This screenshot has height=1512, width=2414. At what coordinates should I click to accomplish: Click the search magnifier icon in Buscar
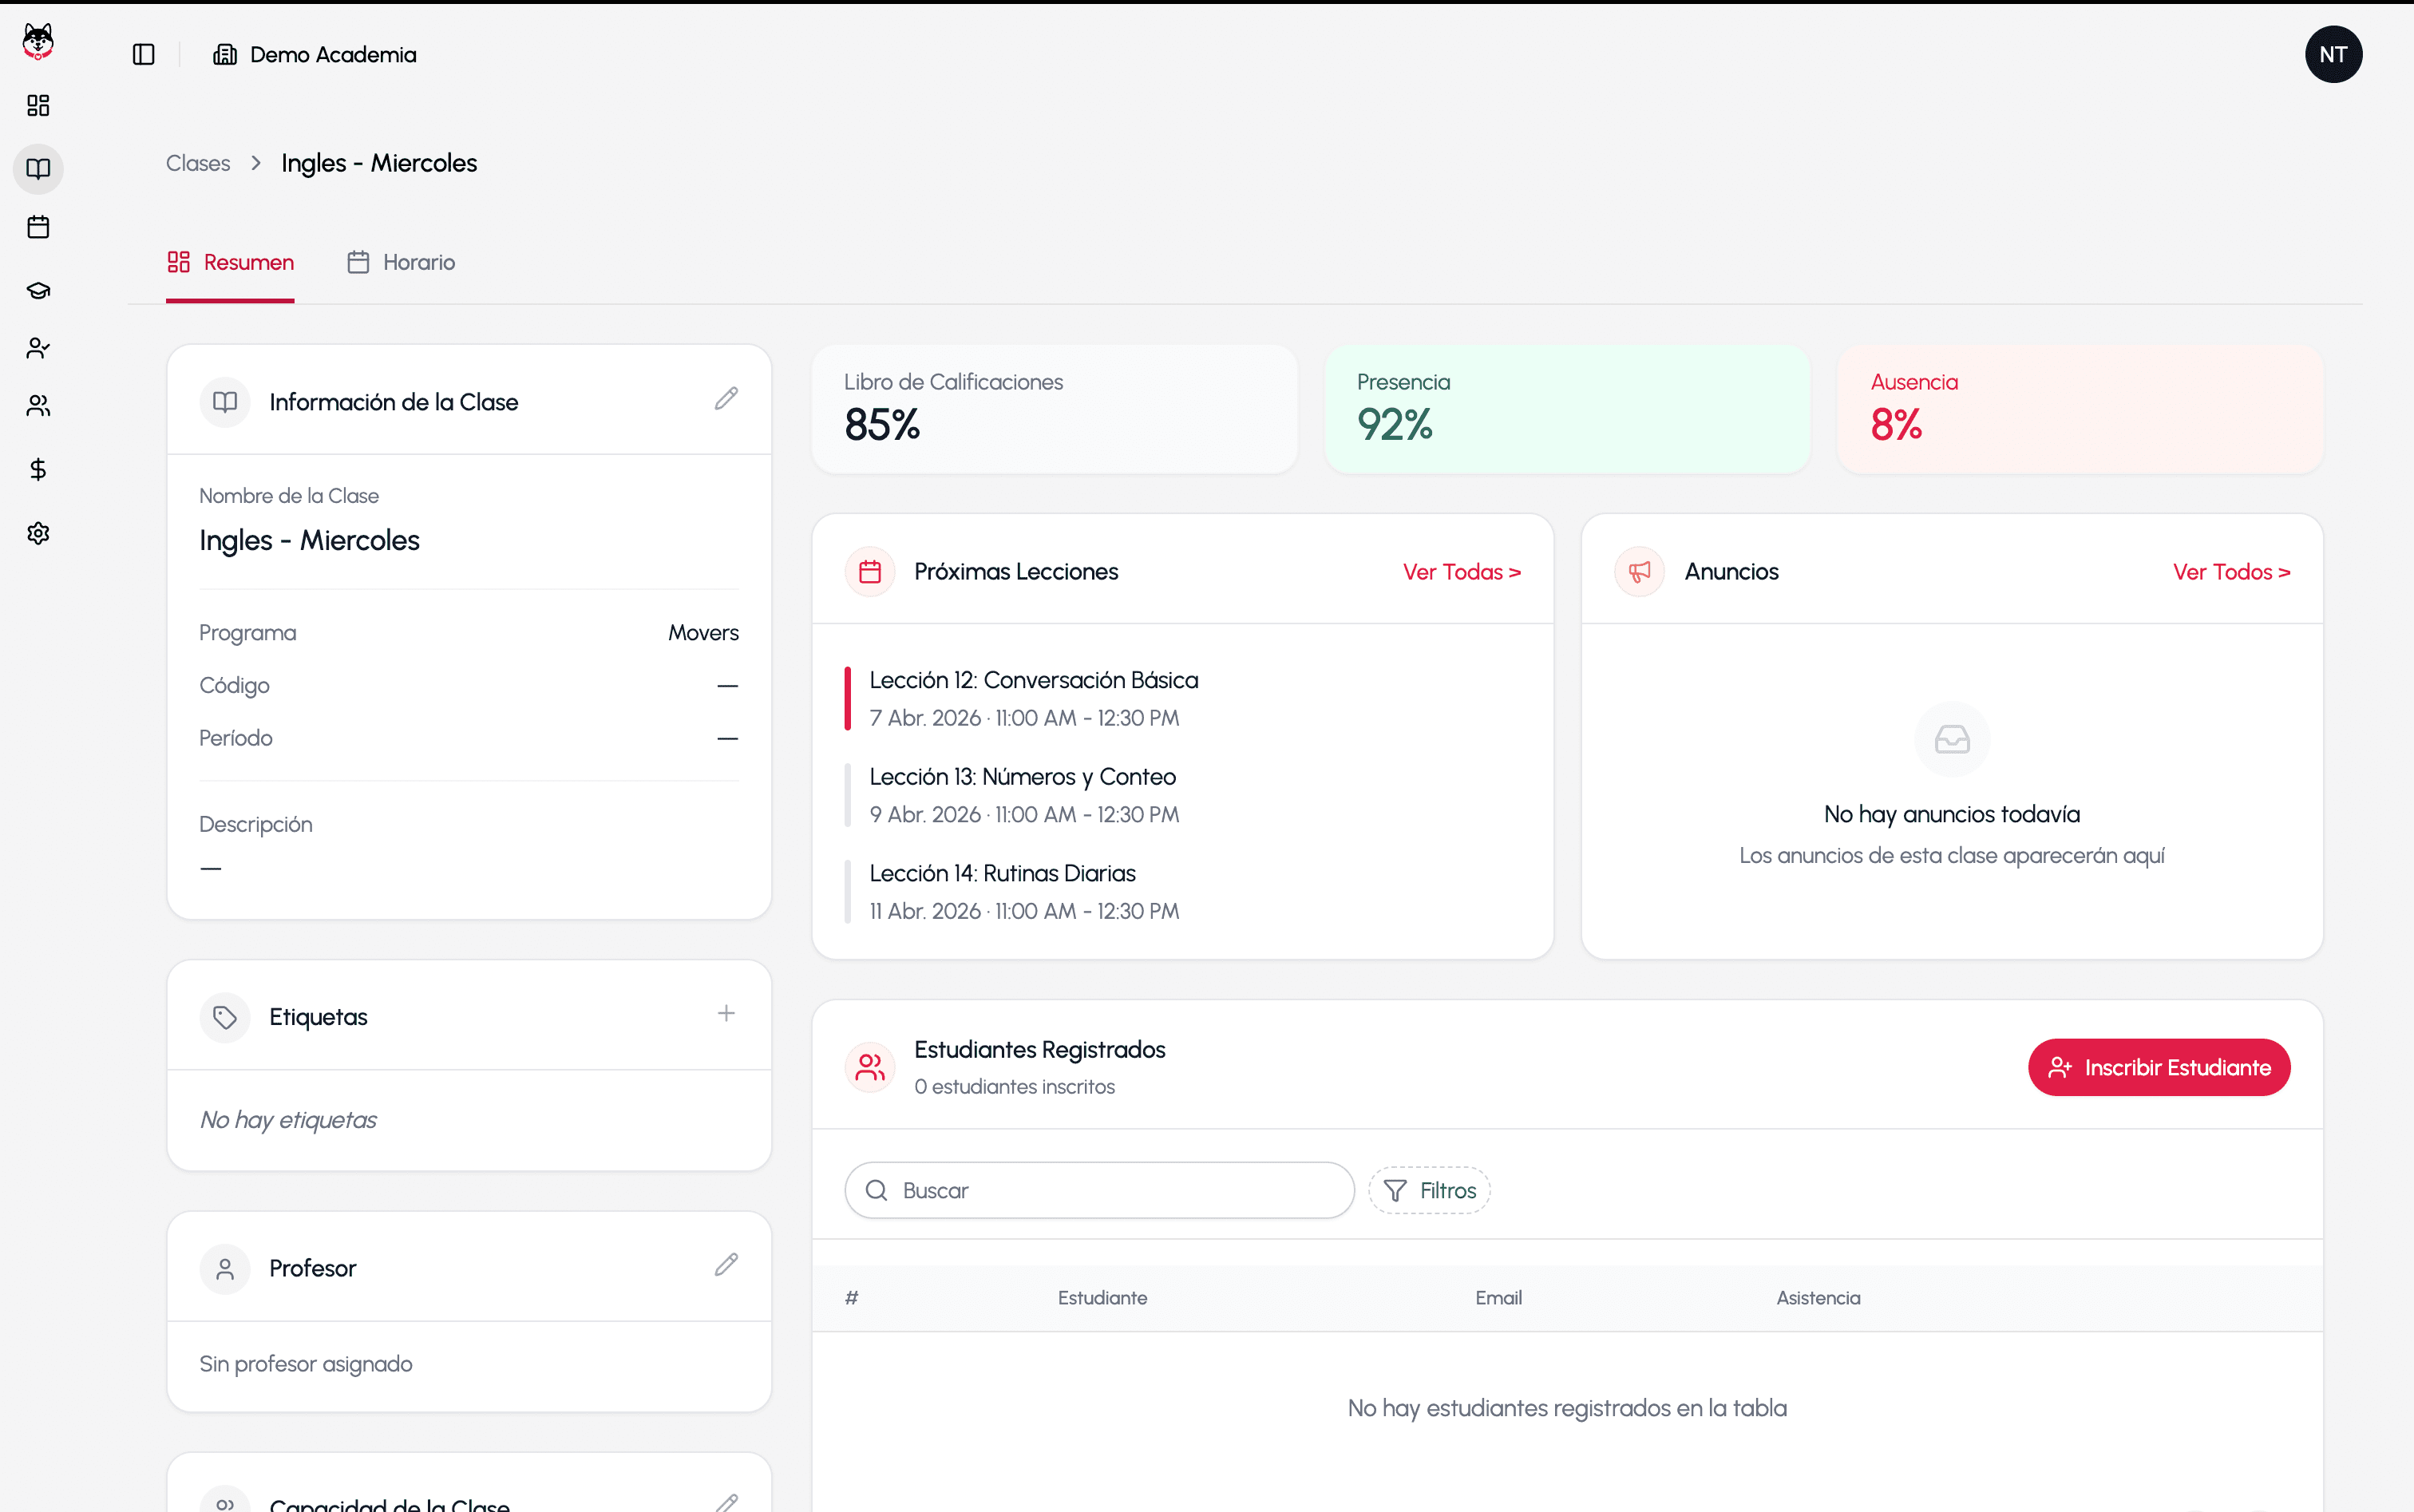tap(876, 1190)
